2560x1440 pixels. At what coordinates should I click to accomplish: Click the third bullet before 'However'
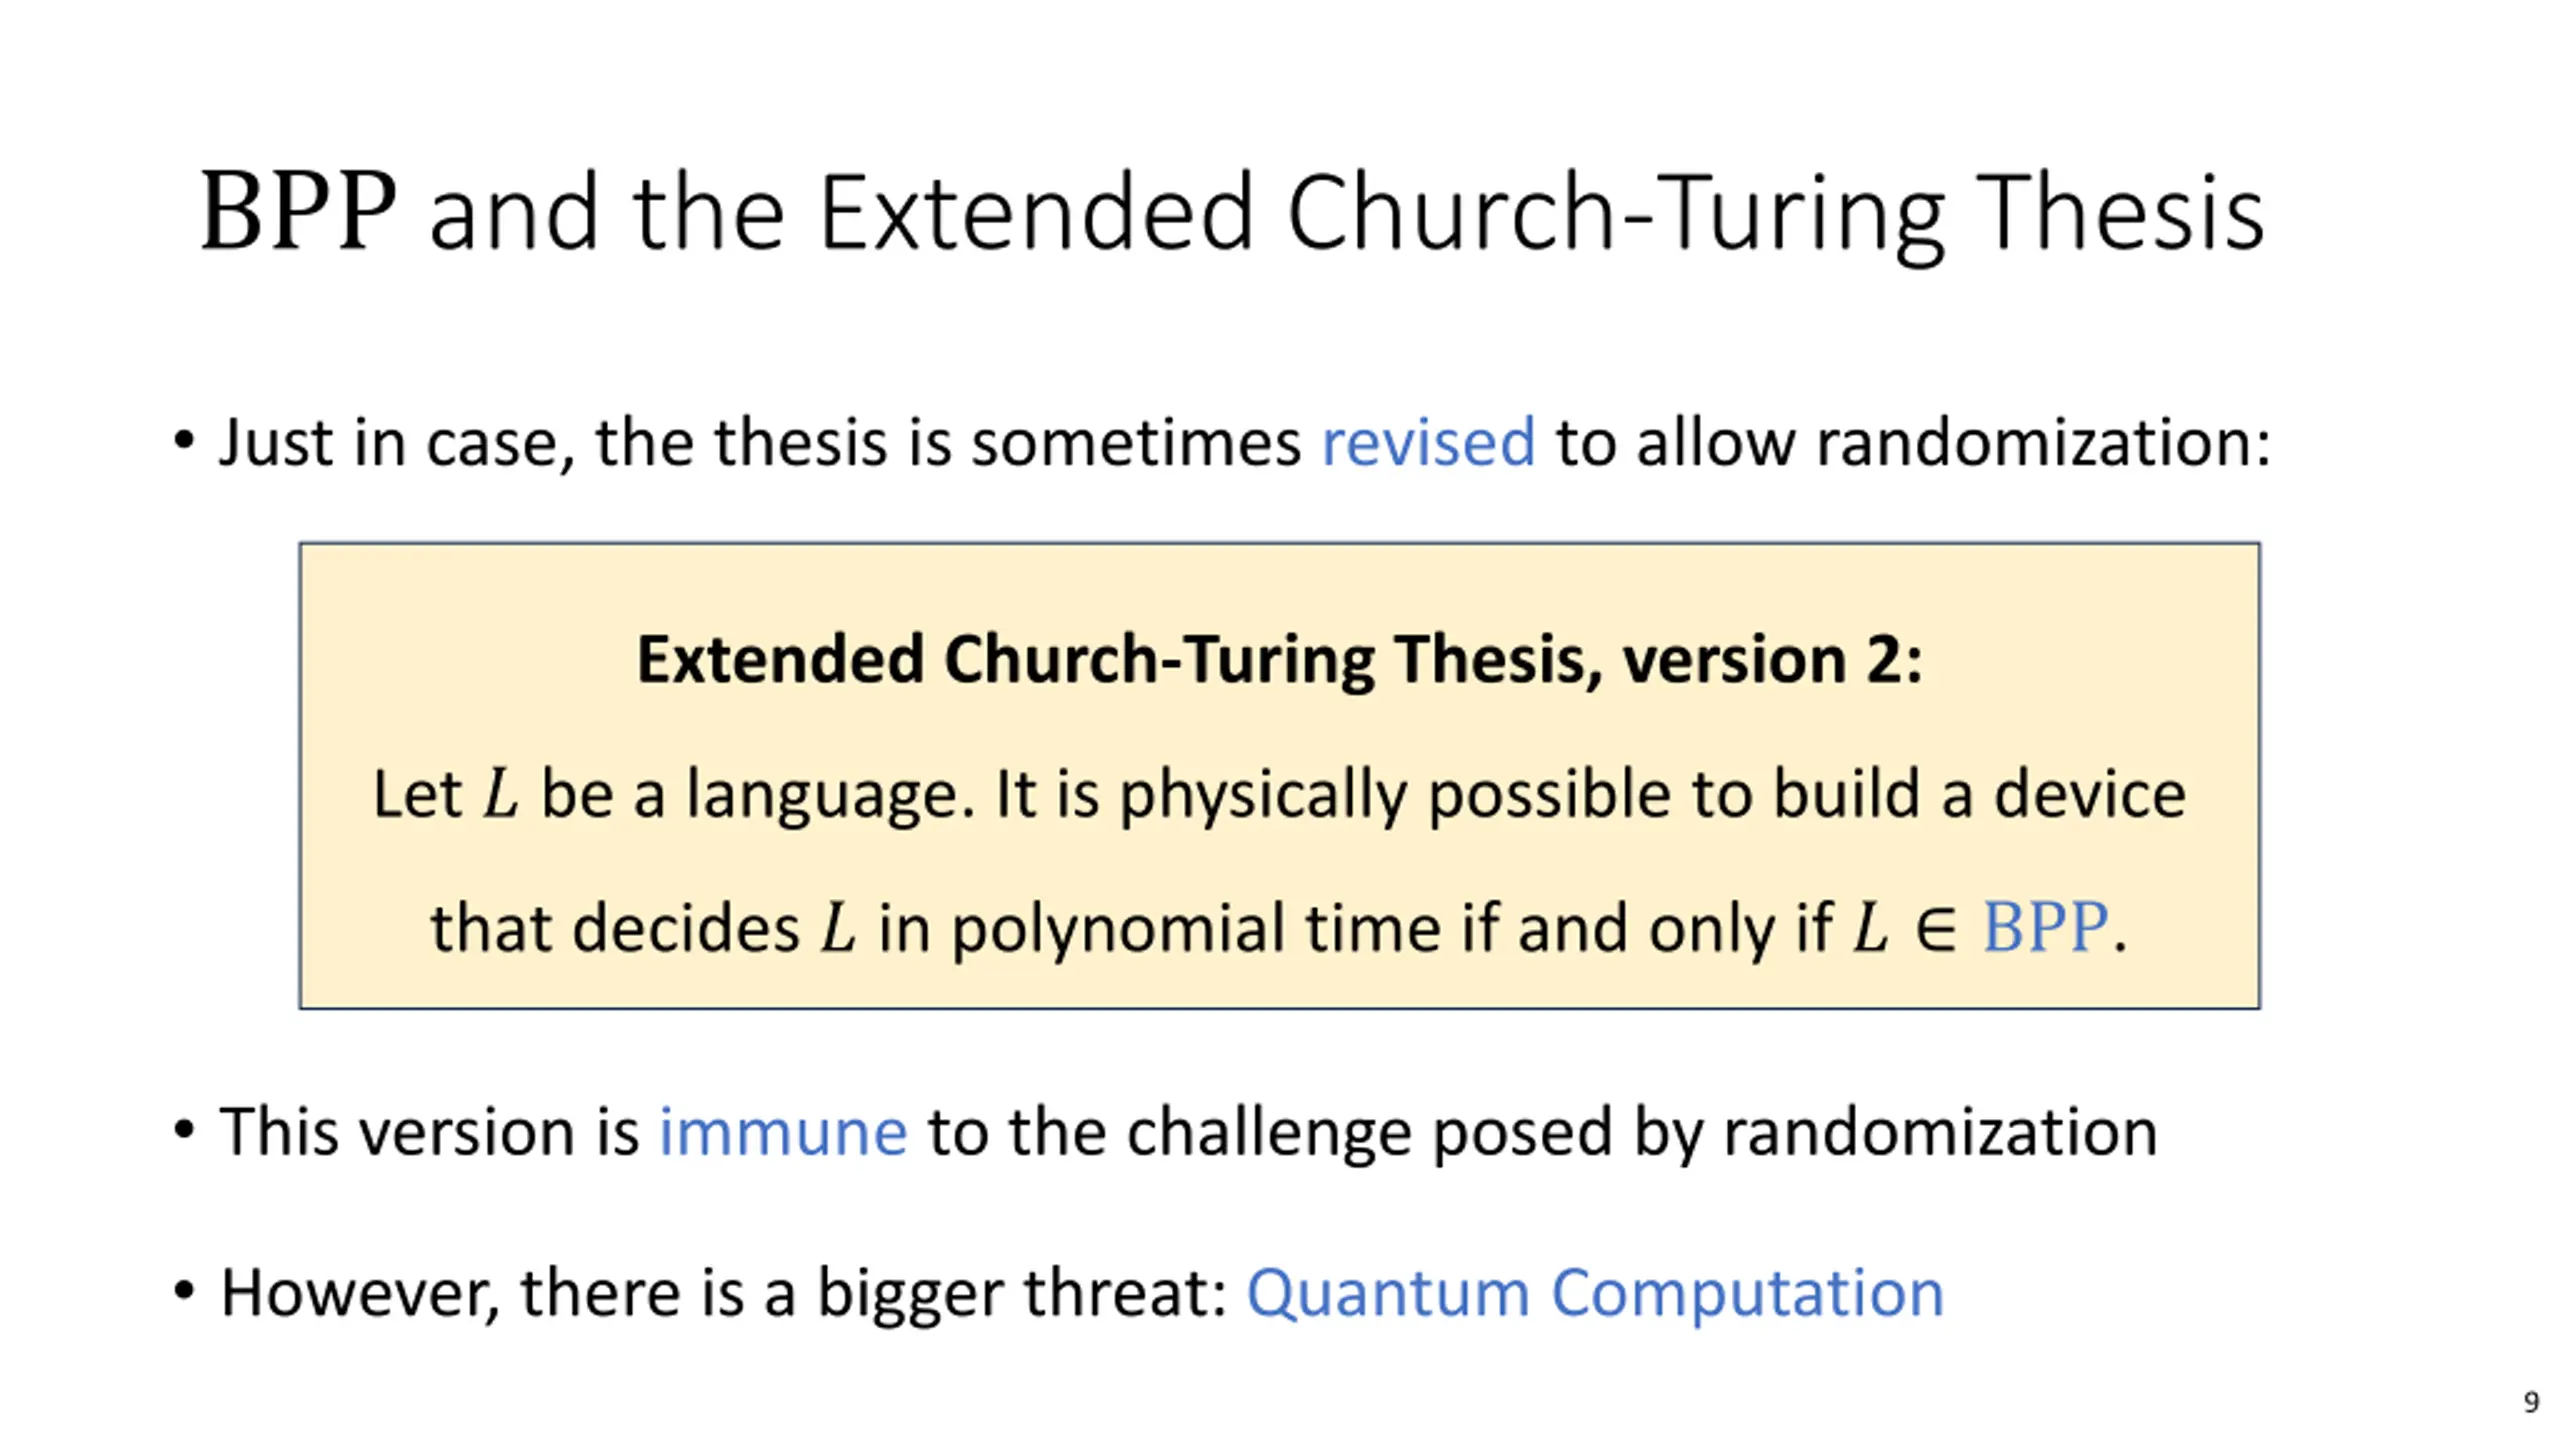pos(183,1291)
